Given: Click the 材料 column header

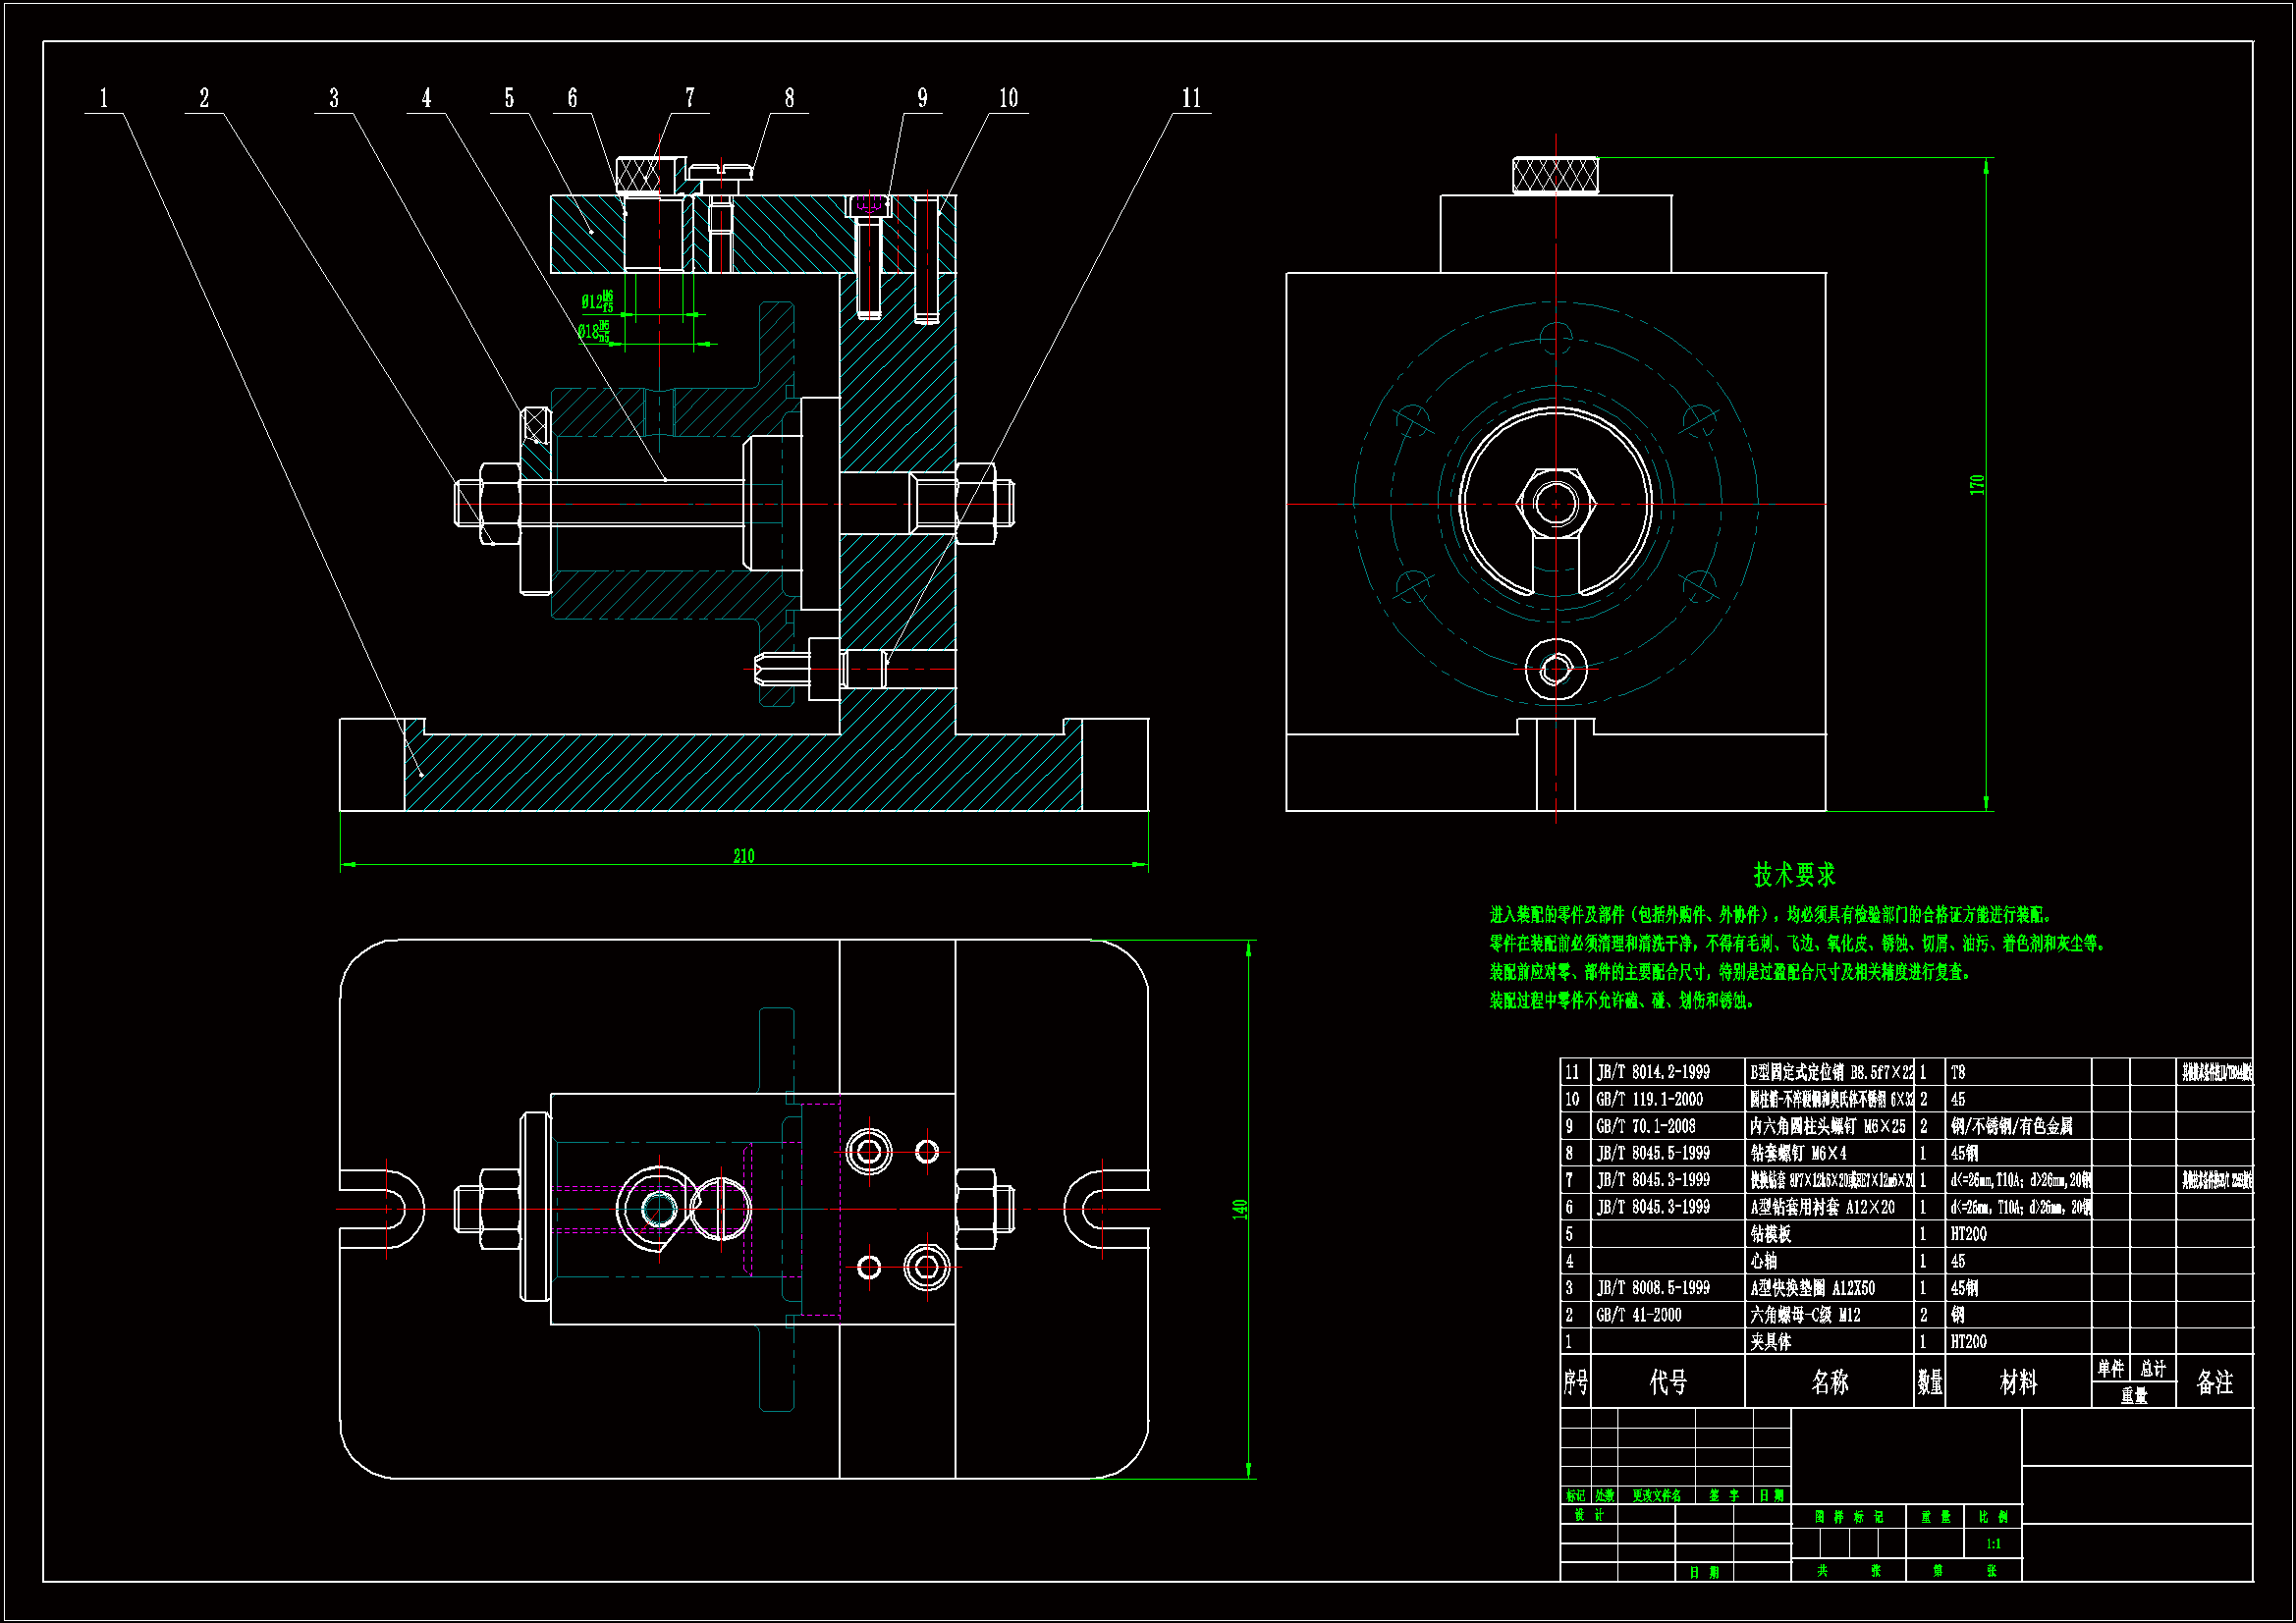Looking at the screenshot, I should pos(2018,1382).
